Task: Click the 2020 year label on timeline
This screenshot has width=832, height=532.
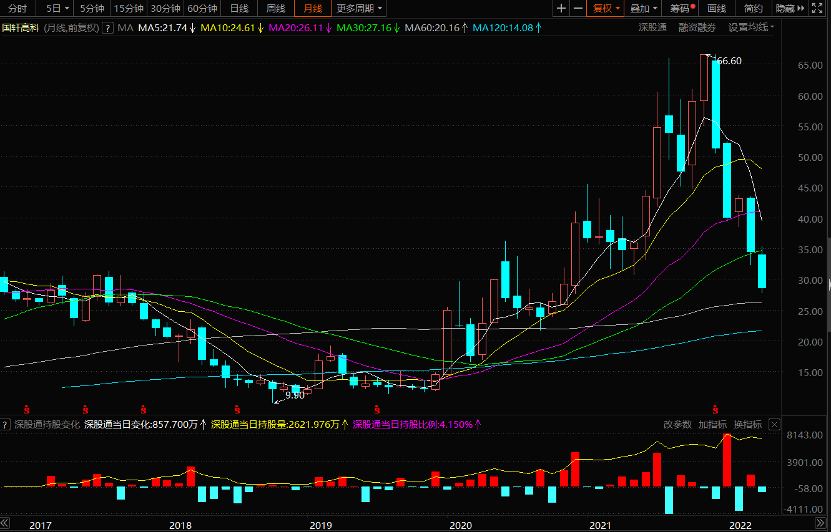Action: pos(461,525)
